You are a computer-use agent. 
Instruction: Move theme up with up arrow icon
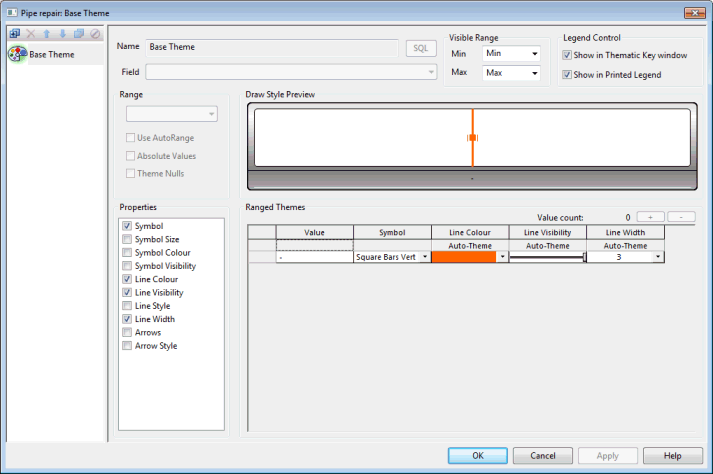coord(46,33)
